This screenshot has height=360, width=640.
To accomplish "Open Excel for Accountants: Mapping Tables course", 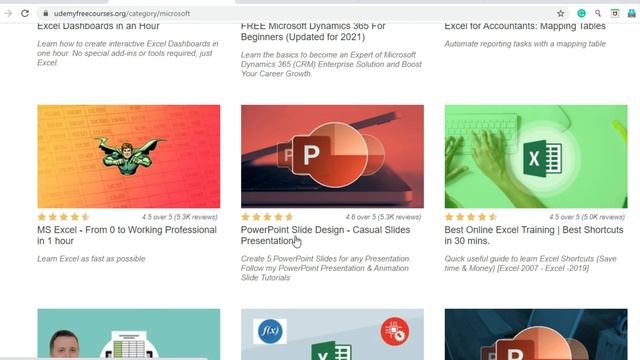I will click(x=525, y=26).
